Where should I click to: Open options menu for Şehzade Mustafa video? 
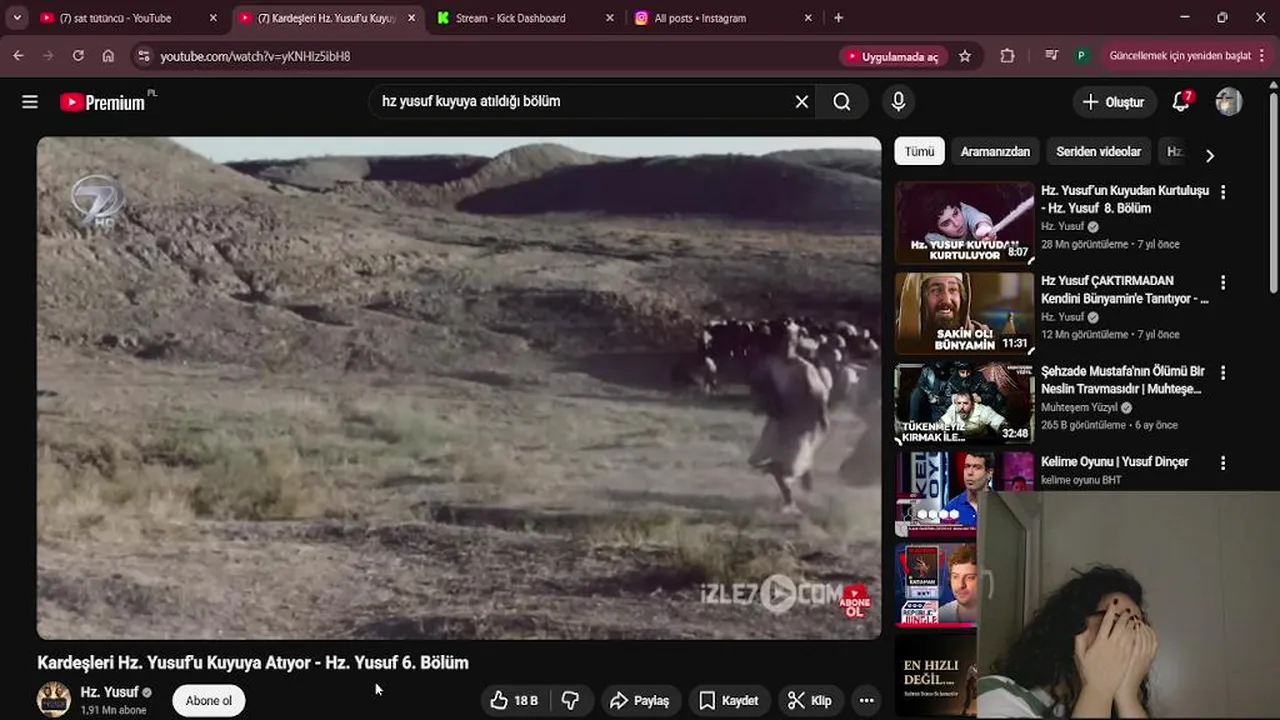point(1222,373)
